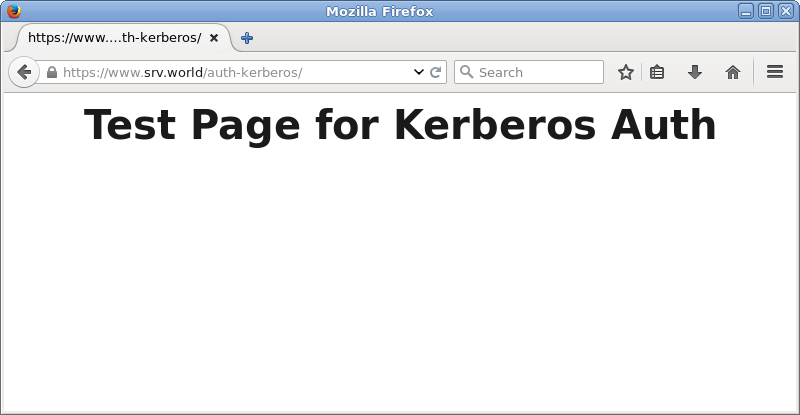800x415 pixels.
Task: Maximize the Mozilla Firefox window
Action: (765, 11)
